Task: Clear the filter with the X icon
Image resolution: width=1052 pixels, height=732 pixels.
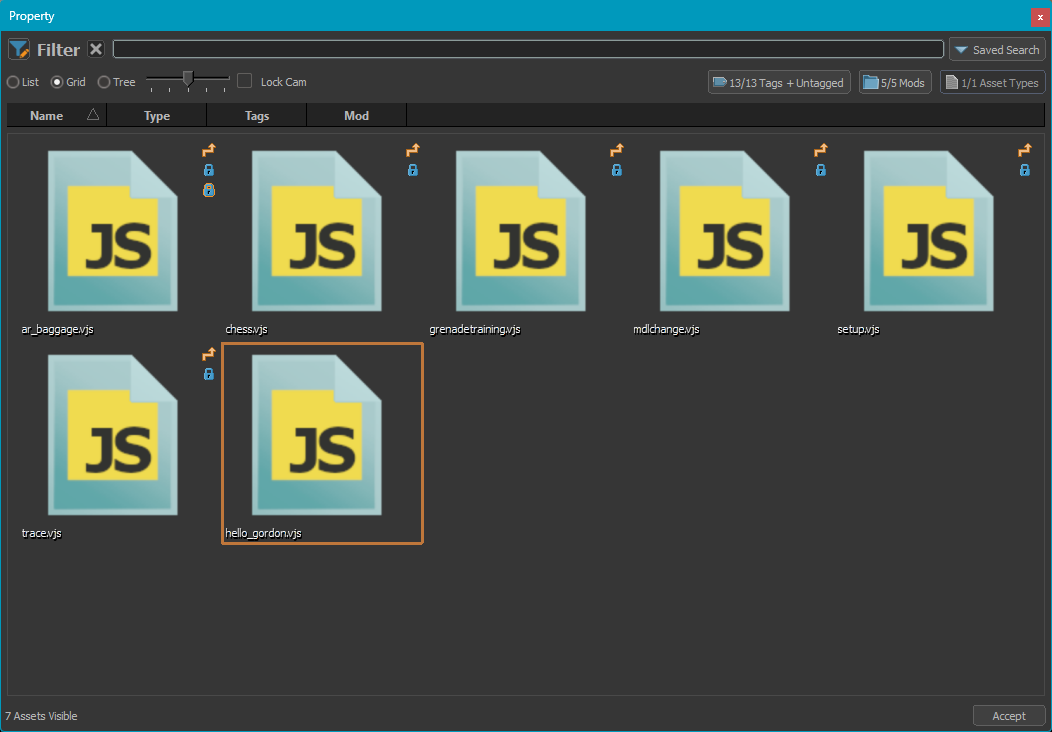Action: click(x=96, y=49)
